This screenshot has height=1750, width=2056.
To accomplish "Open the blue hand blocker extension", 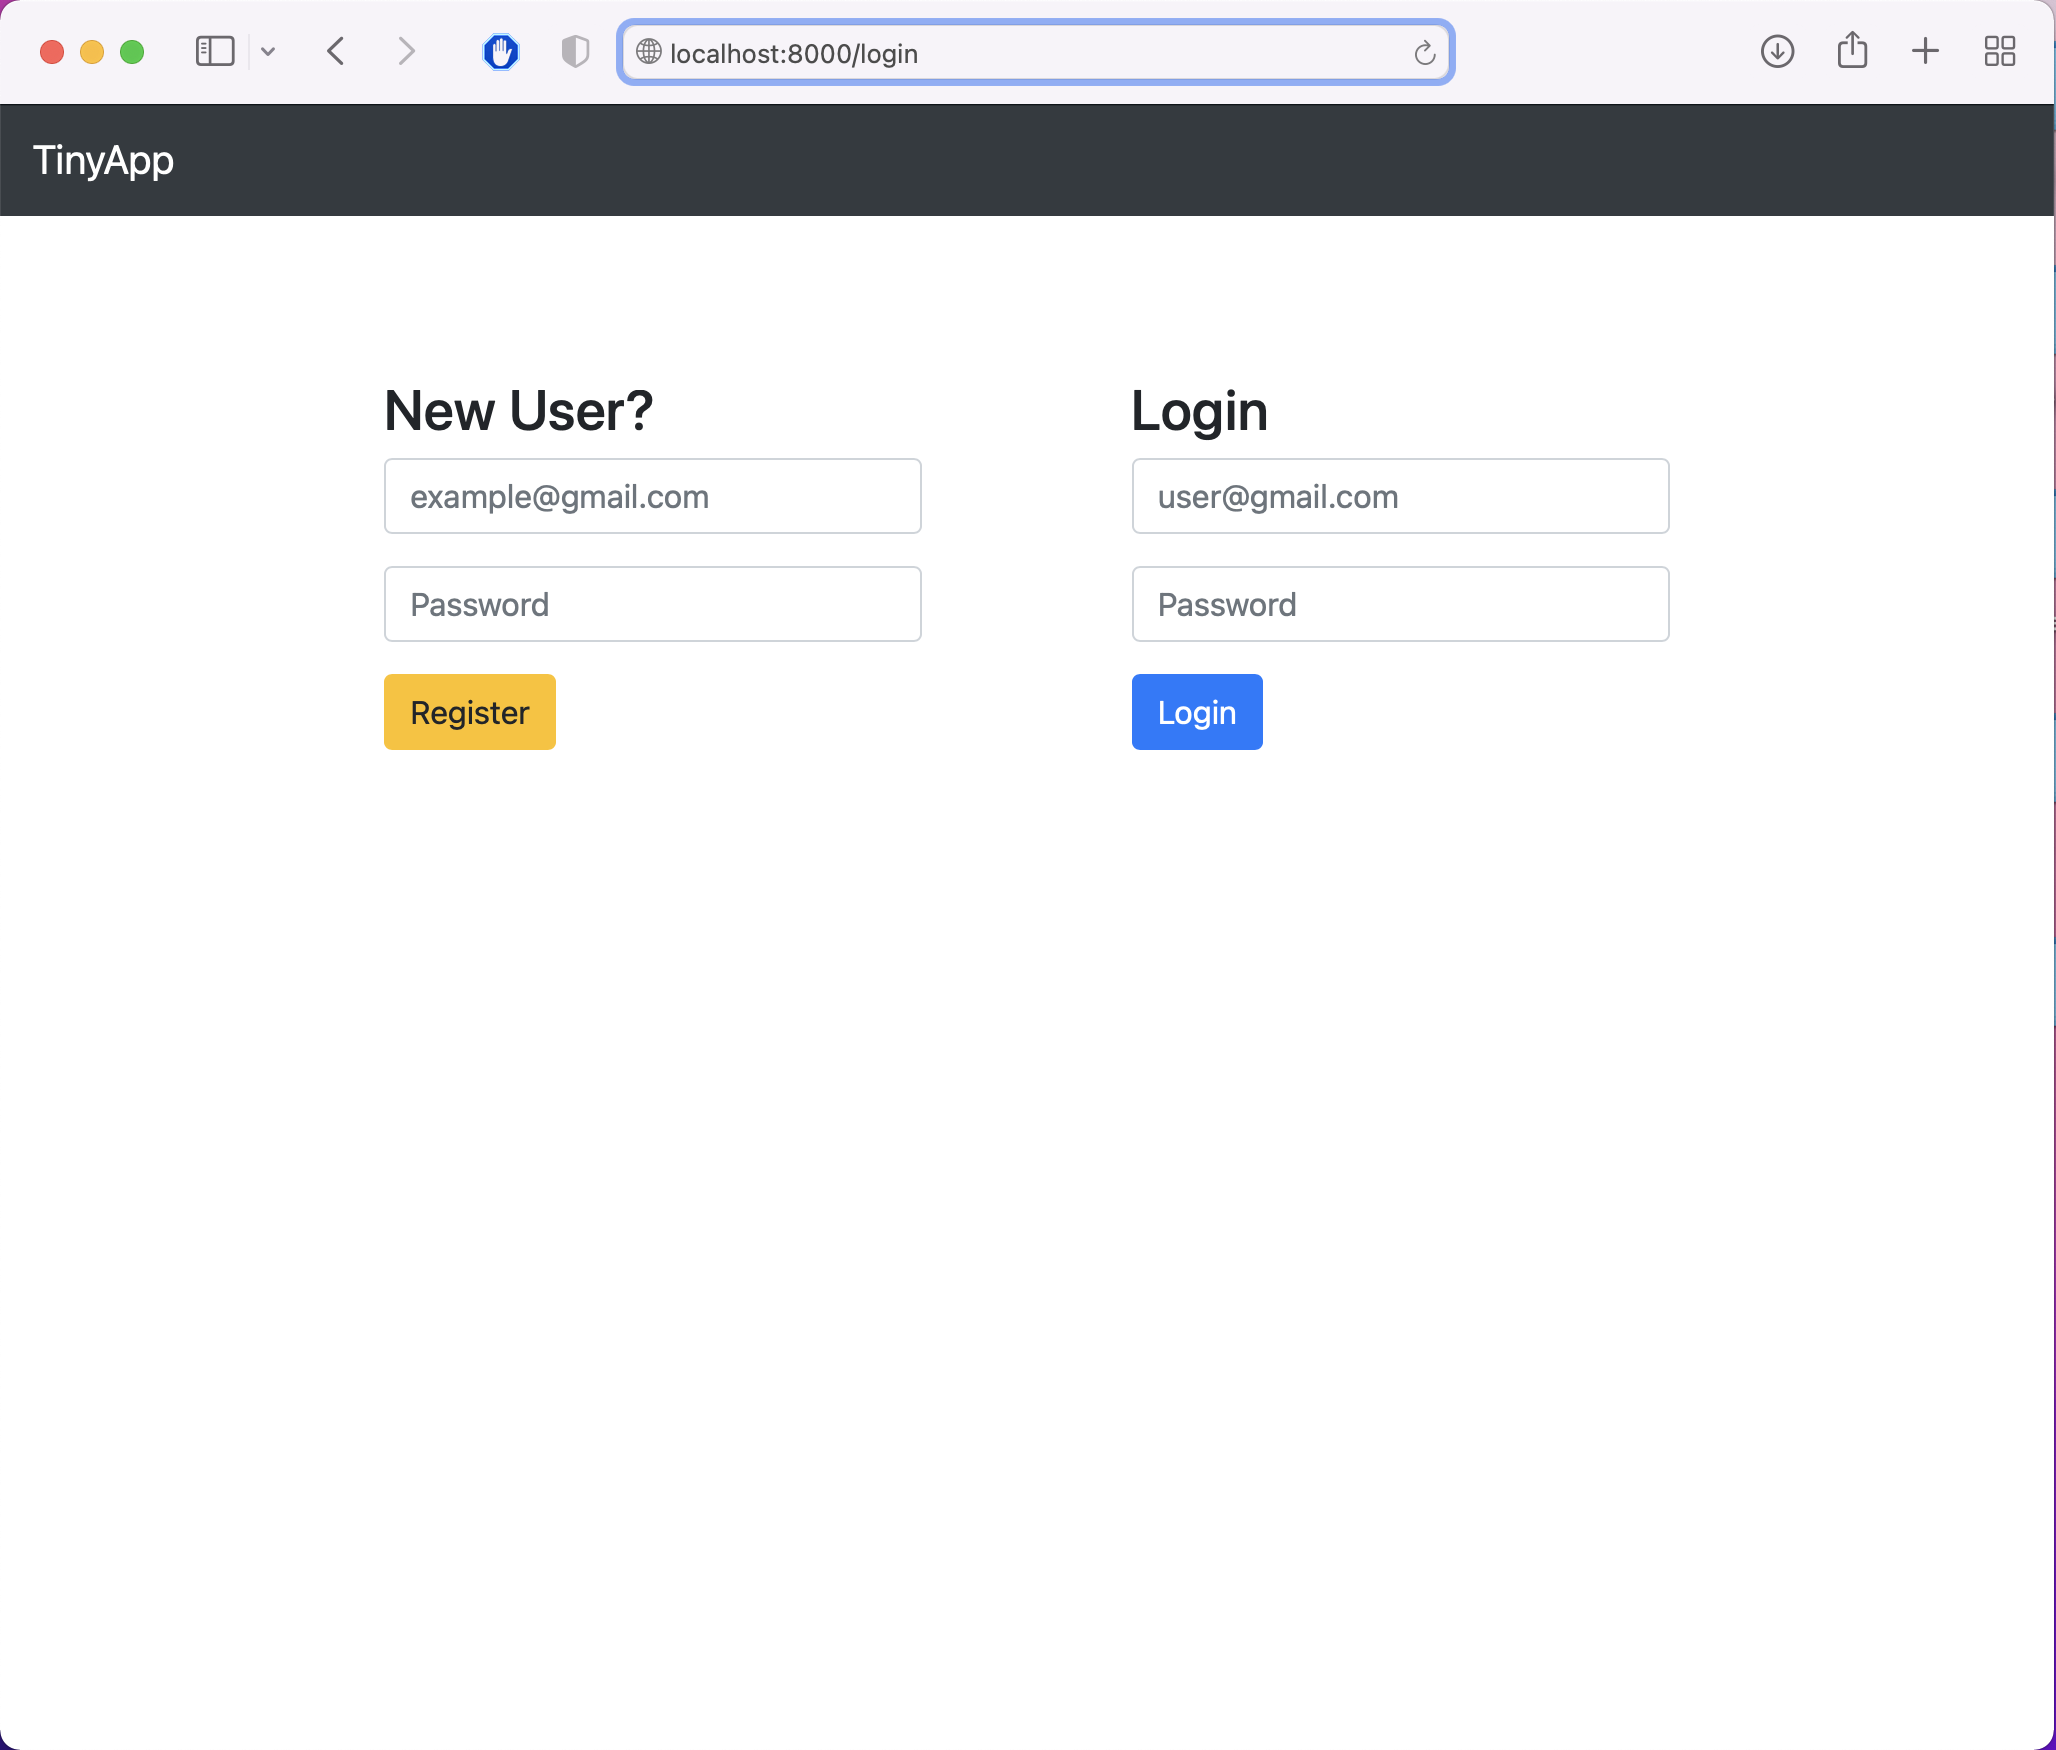I will [501, 52].
